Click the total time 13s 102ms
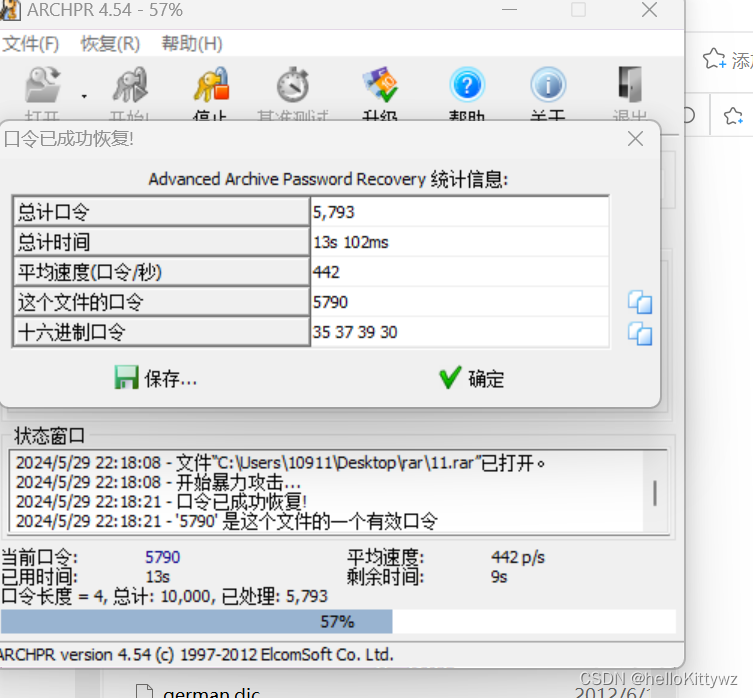The height and width of the screenshot is (698, 753). 351,242
